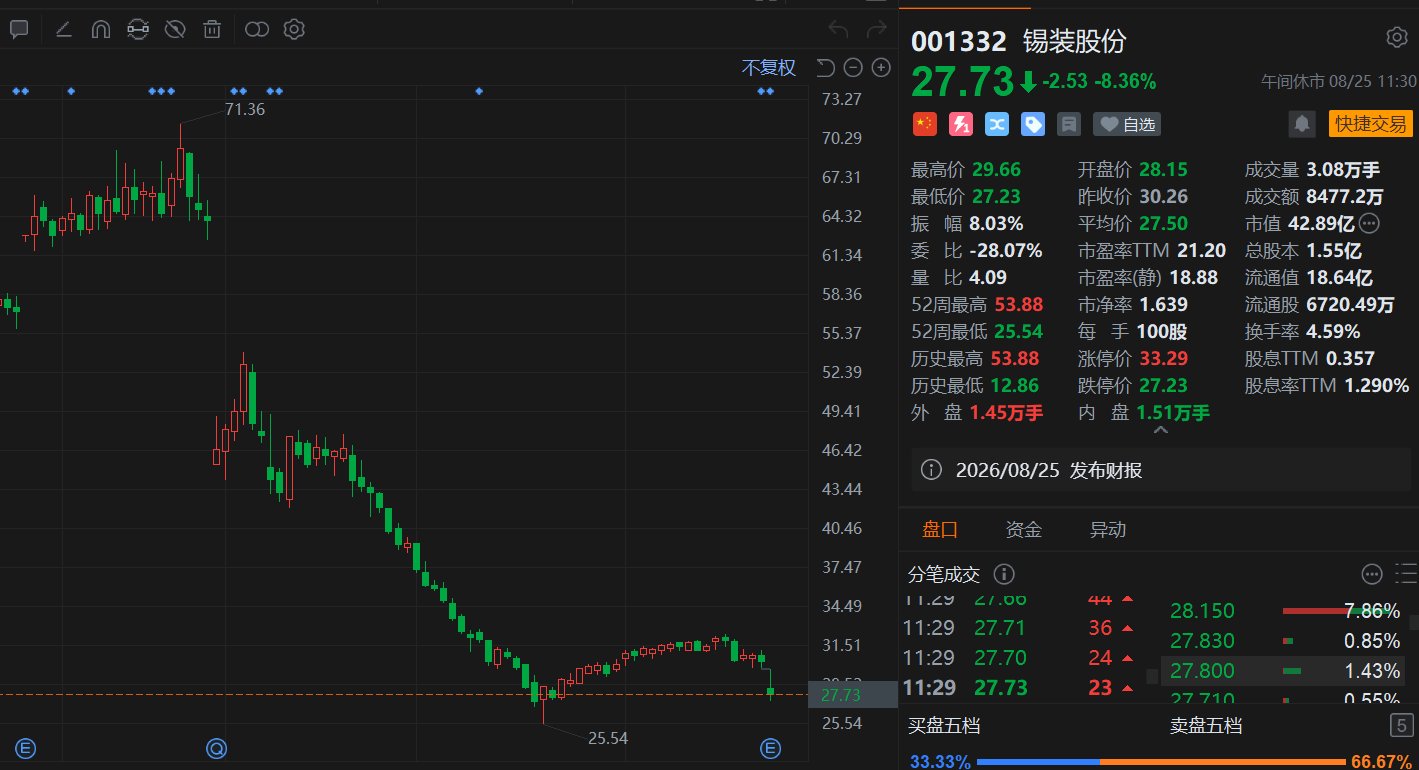
Task: Select the latest 11:29 27.73 trade row
Action: 1019,688
